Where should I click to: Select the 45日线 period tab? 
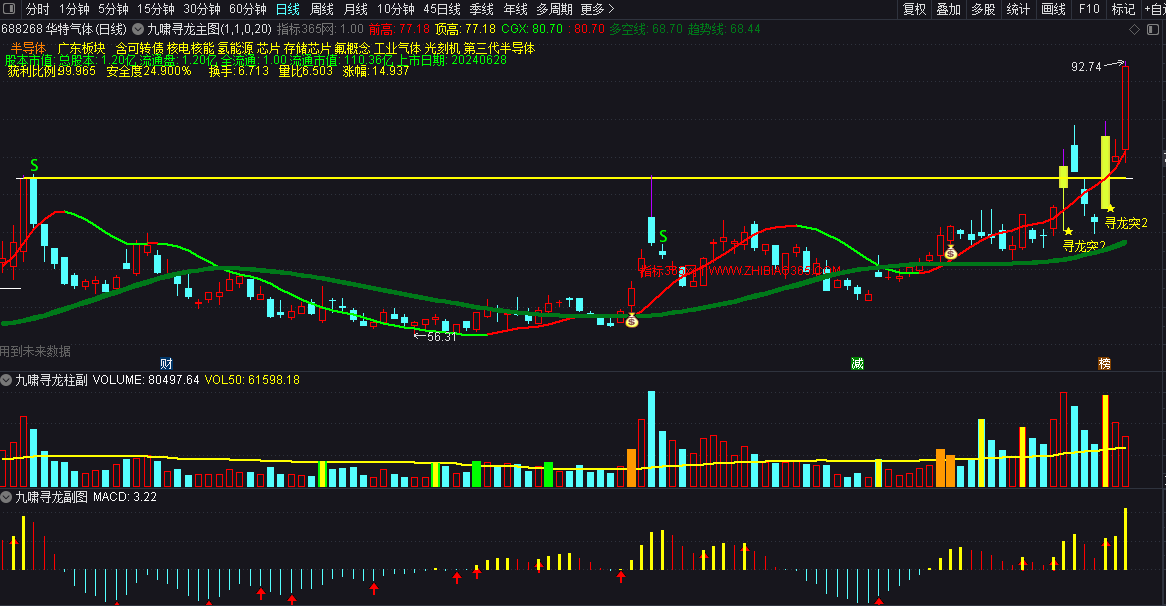(442, 9)
